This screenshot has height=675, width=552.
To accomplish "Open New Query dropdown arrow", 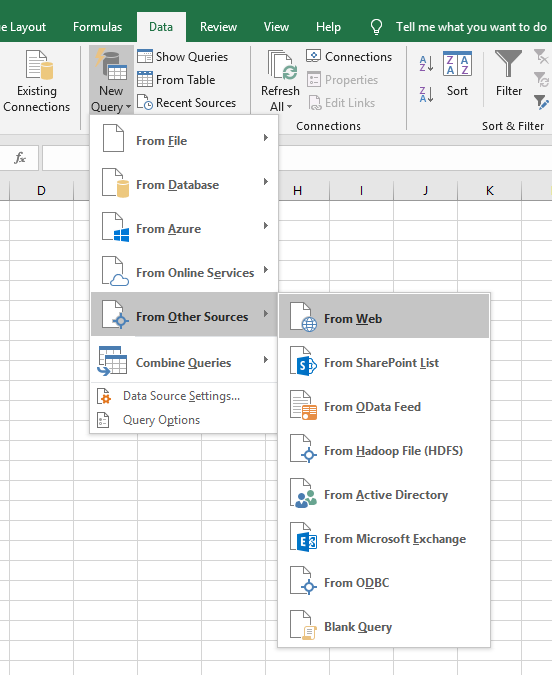I will pos(128,106).
